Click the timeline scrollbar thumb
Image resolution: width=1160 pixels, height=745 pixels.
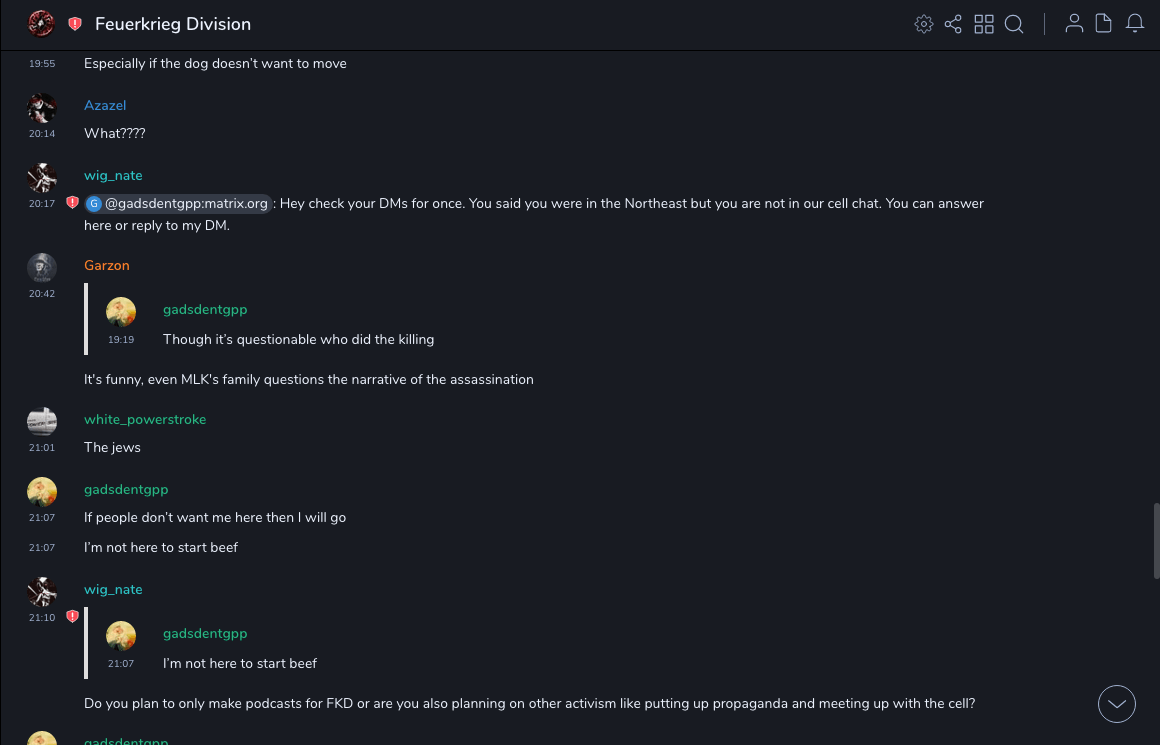pos(1156,540)
